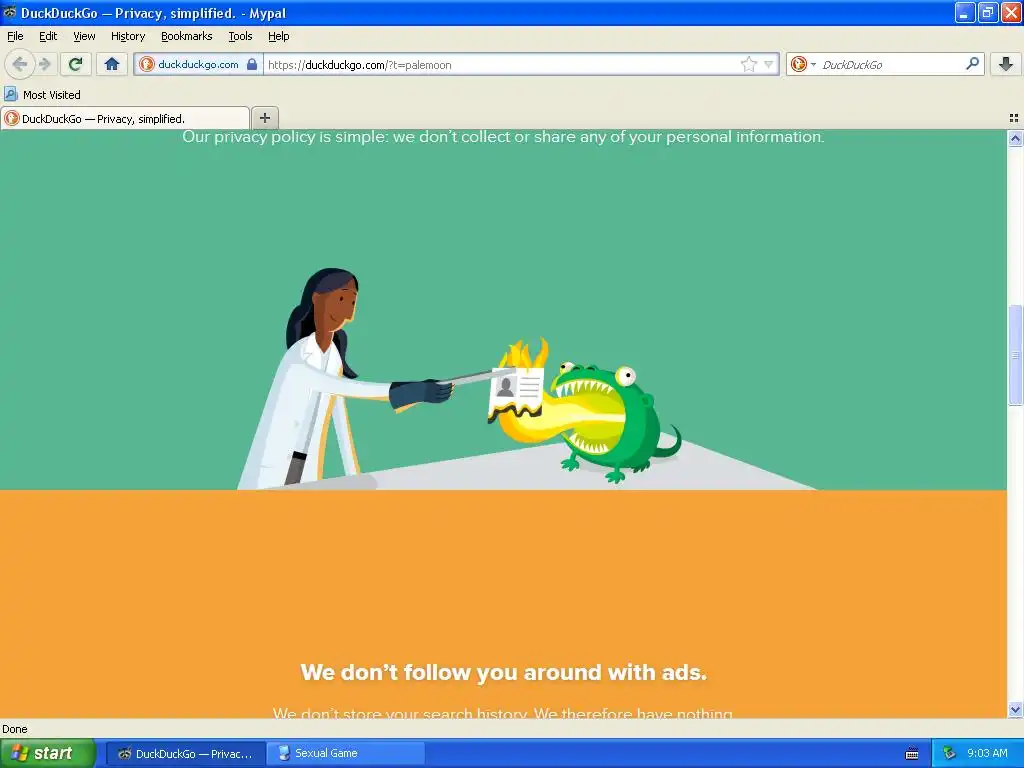Image resolution: width=1024 pixels, height=768 pixels.
Task: Click the network connection tray icon
Action: coord(949,753)
